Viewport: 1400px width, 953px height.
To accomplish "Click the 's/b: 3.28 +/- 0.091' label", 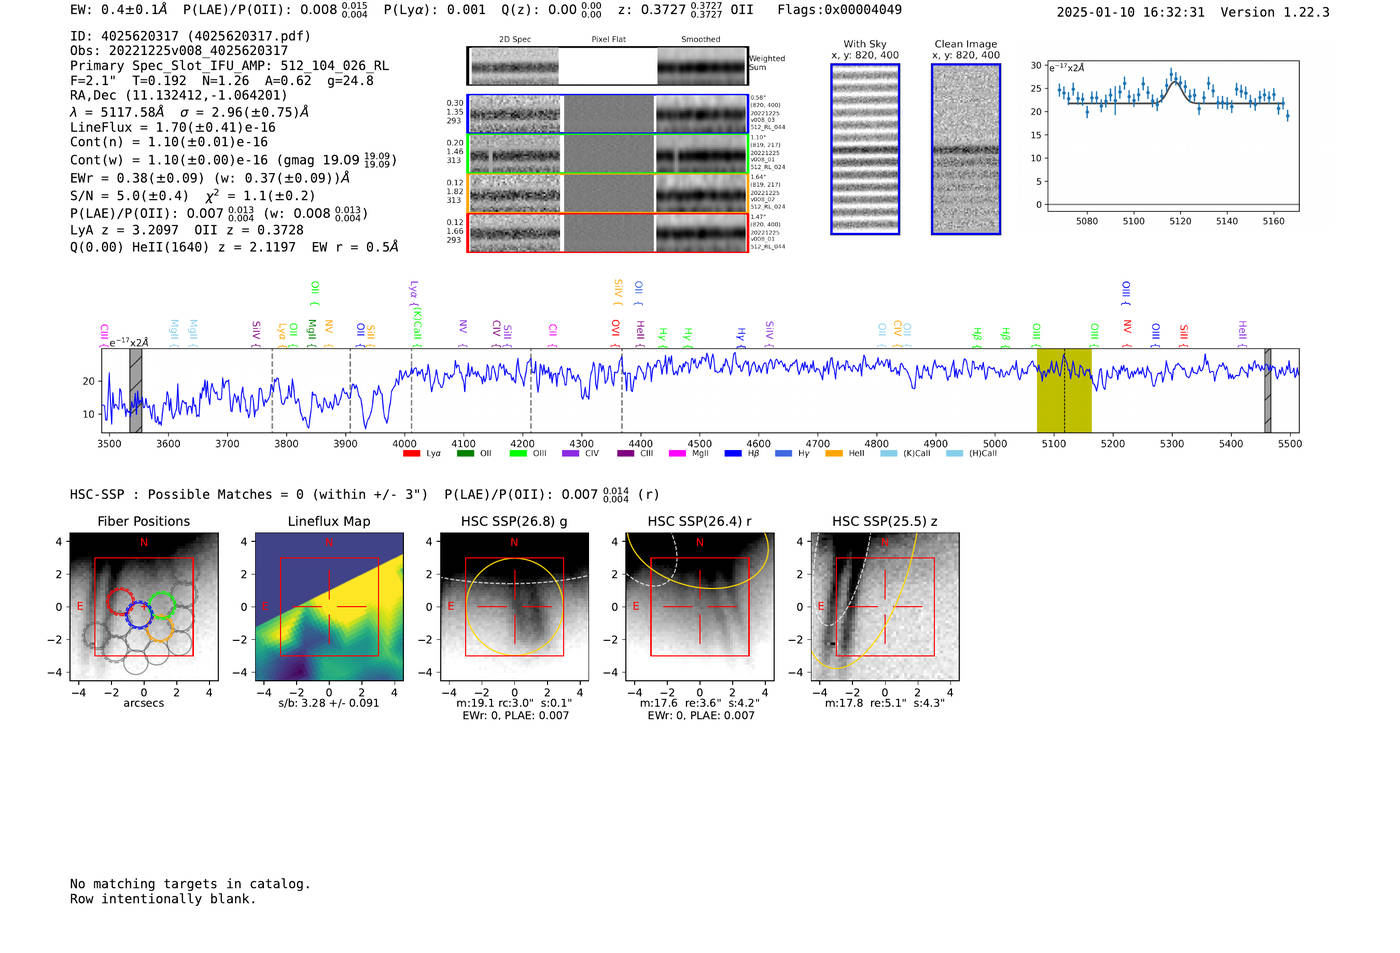I will (329, 703).
